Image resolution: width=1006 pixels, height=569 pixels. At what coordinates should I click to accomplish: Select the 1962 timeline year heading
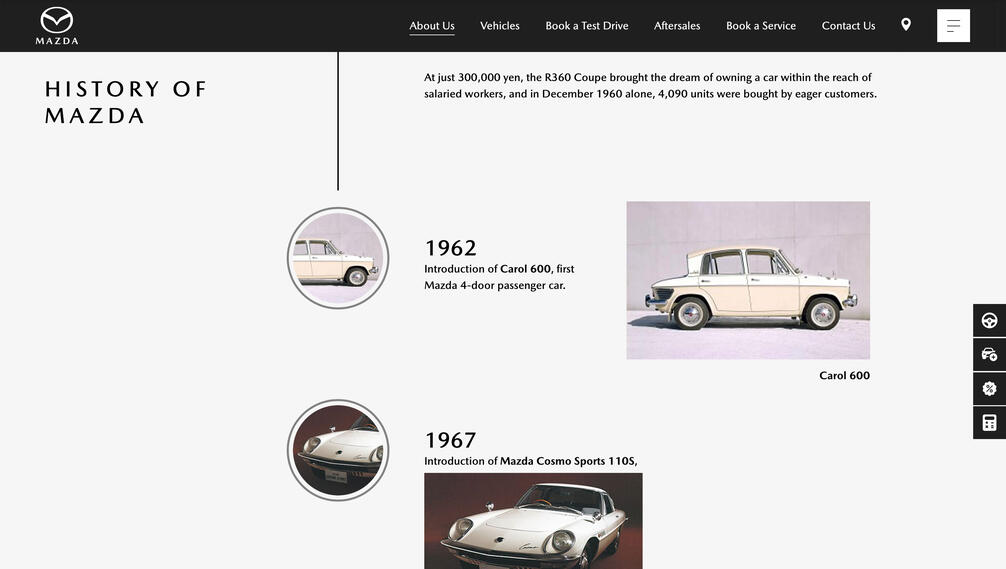[450, 248]
